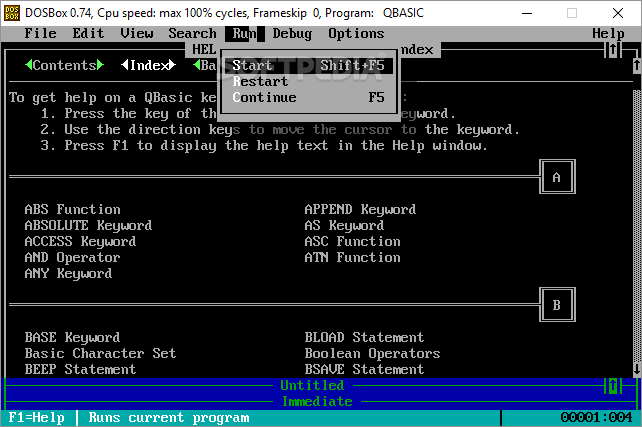Viewport: 642px width, 427px height.
Task: Open ASC Function help topic
Action: pos(353,241)
